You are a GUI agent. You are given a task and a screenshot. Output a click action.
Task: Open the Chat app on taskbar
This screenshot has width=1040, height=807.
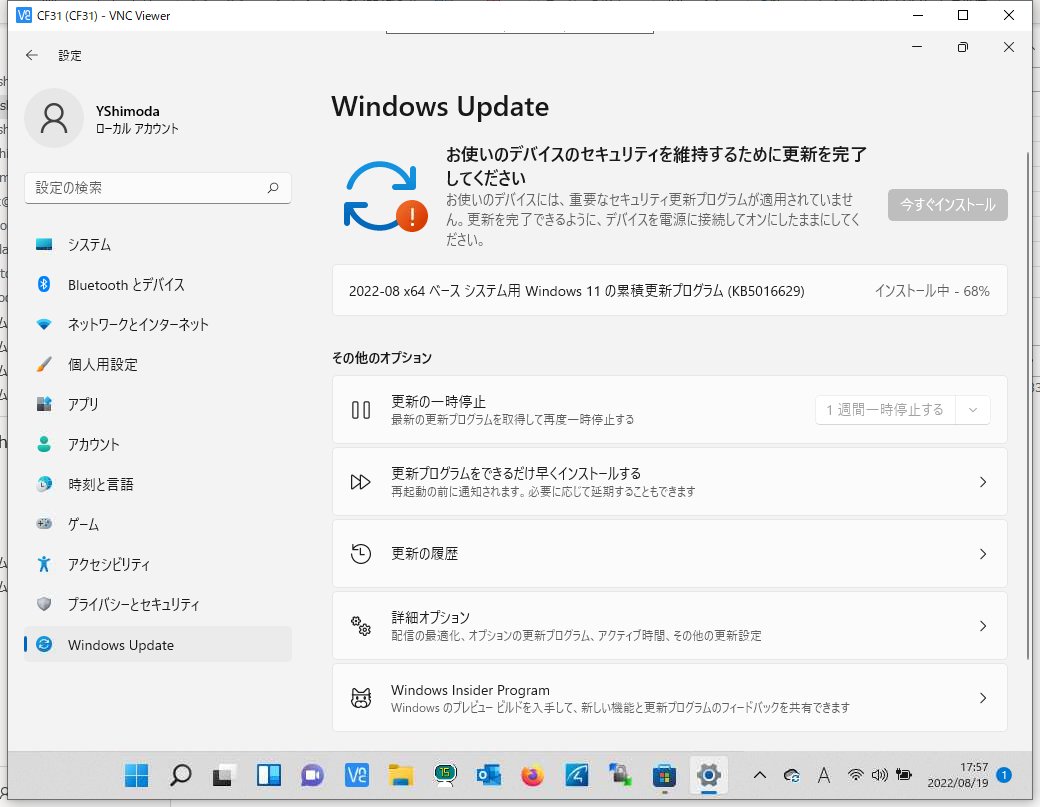312,775
